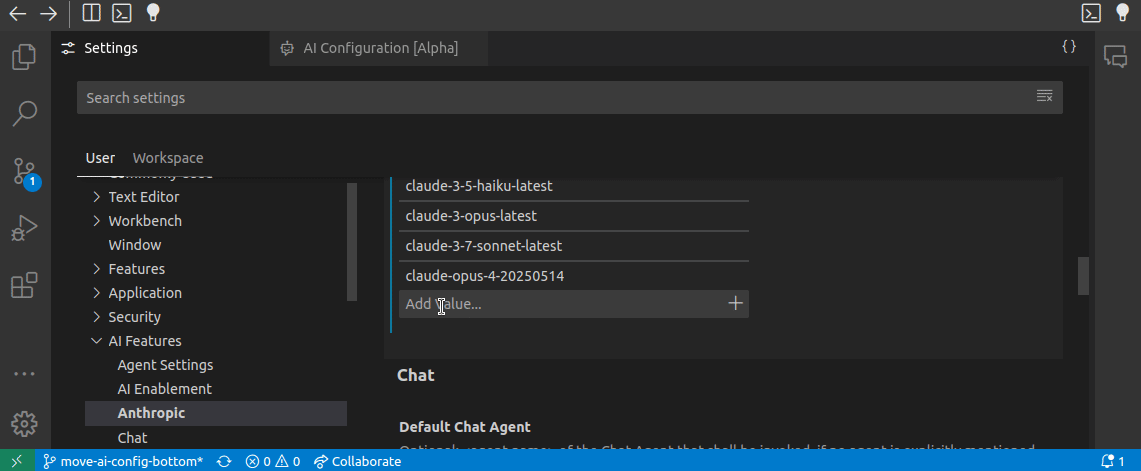1141x471 pixels.
Task: Click the lightbulb icon at the top right
Action: click(x=1122, y=12)
